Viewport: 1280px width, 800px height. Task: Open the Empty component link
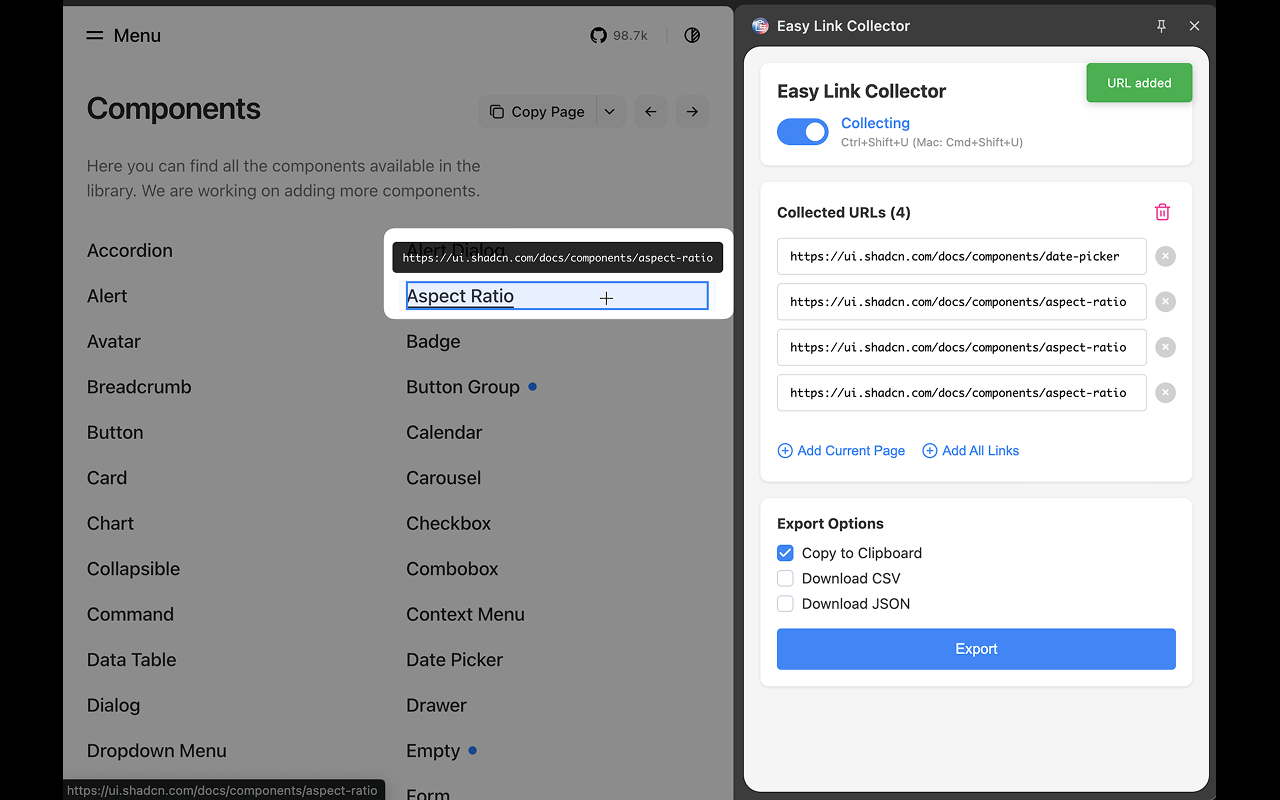pos(433,751)
